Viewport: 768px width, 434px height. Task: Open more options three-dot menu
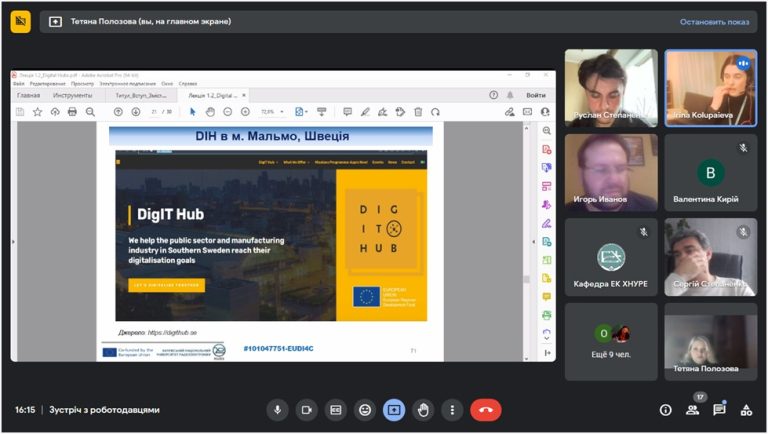pos(452,410)
